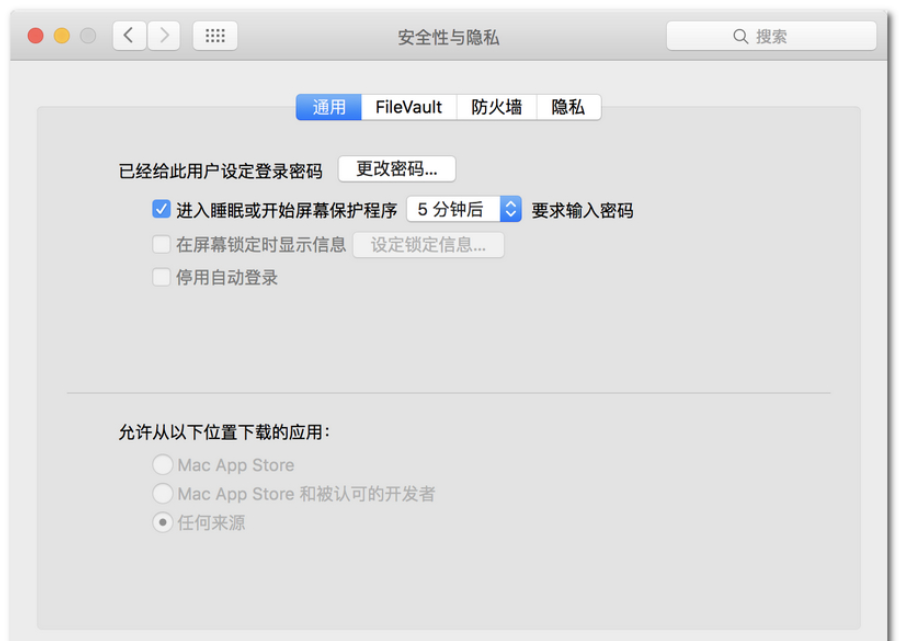Show all preferences grid icon

pos(215,36)
